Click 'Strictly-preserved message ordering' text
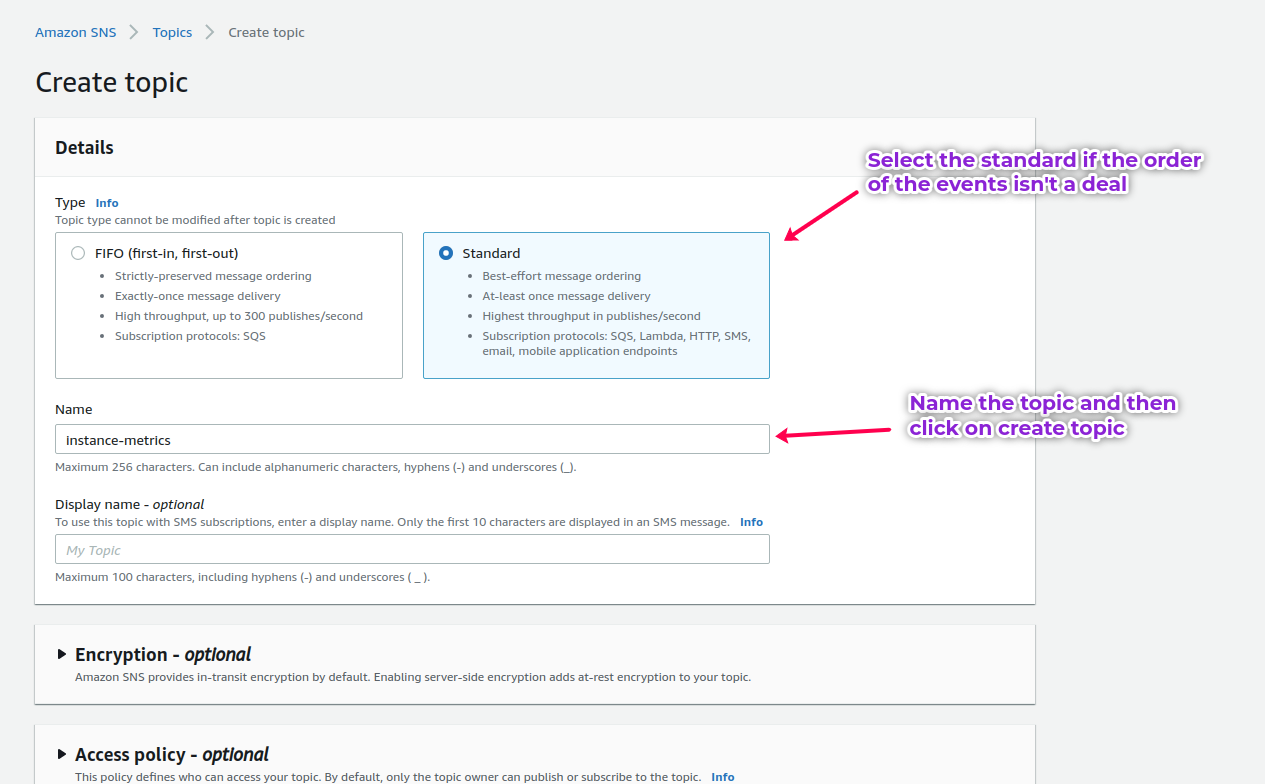1265x784 pixels. (x=213, y=276)
